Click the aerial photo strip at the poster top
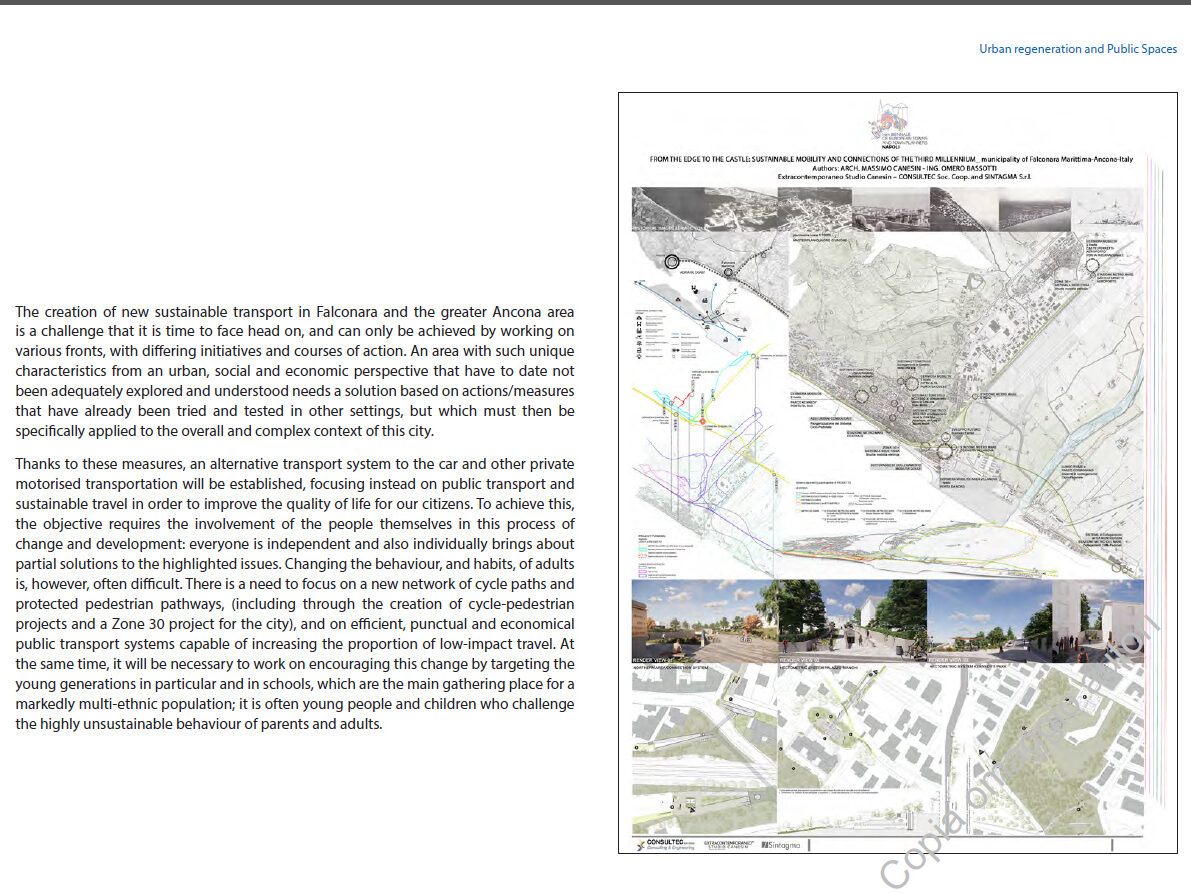Image resolution: width=1191 pixels, height=894 pixels. pos(887,210)
